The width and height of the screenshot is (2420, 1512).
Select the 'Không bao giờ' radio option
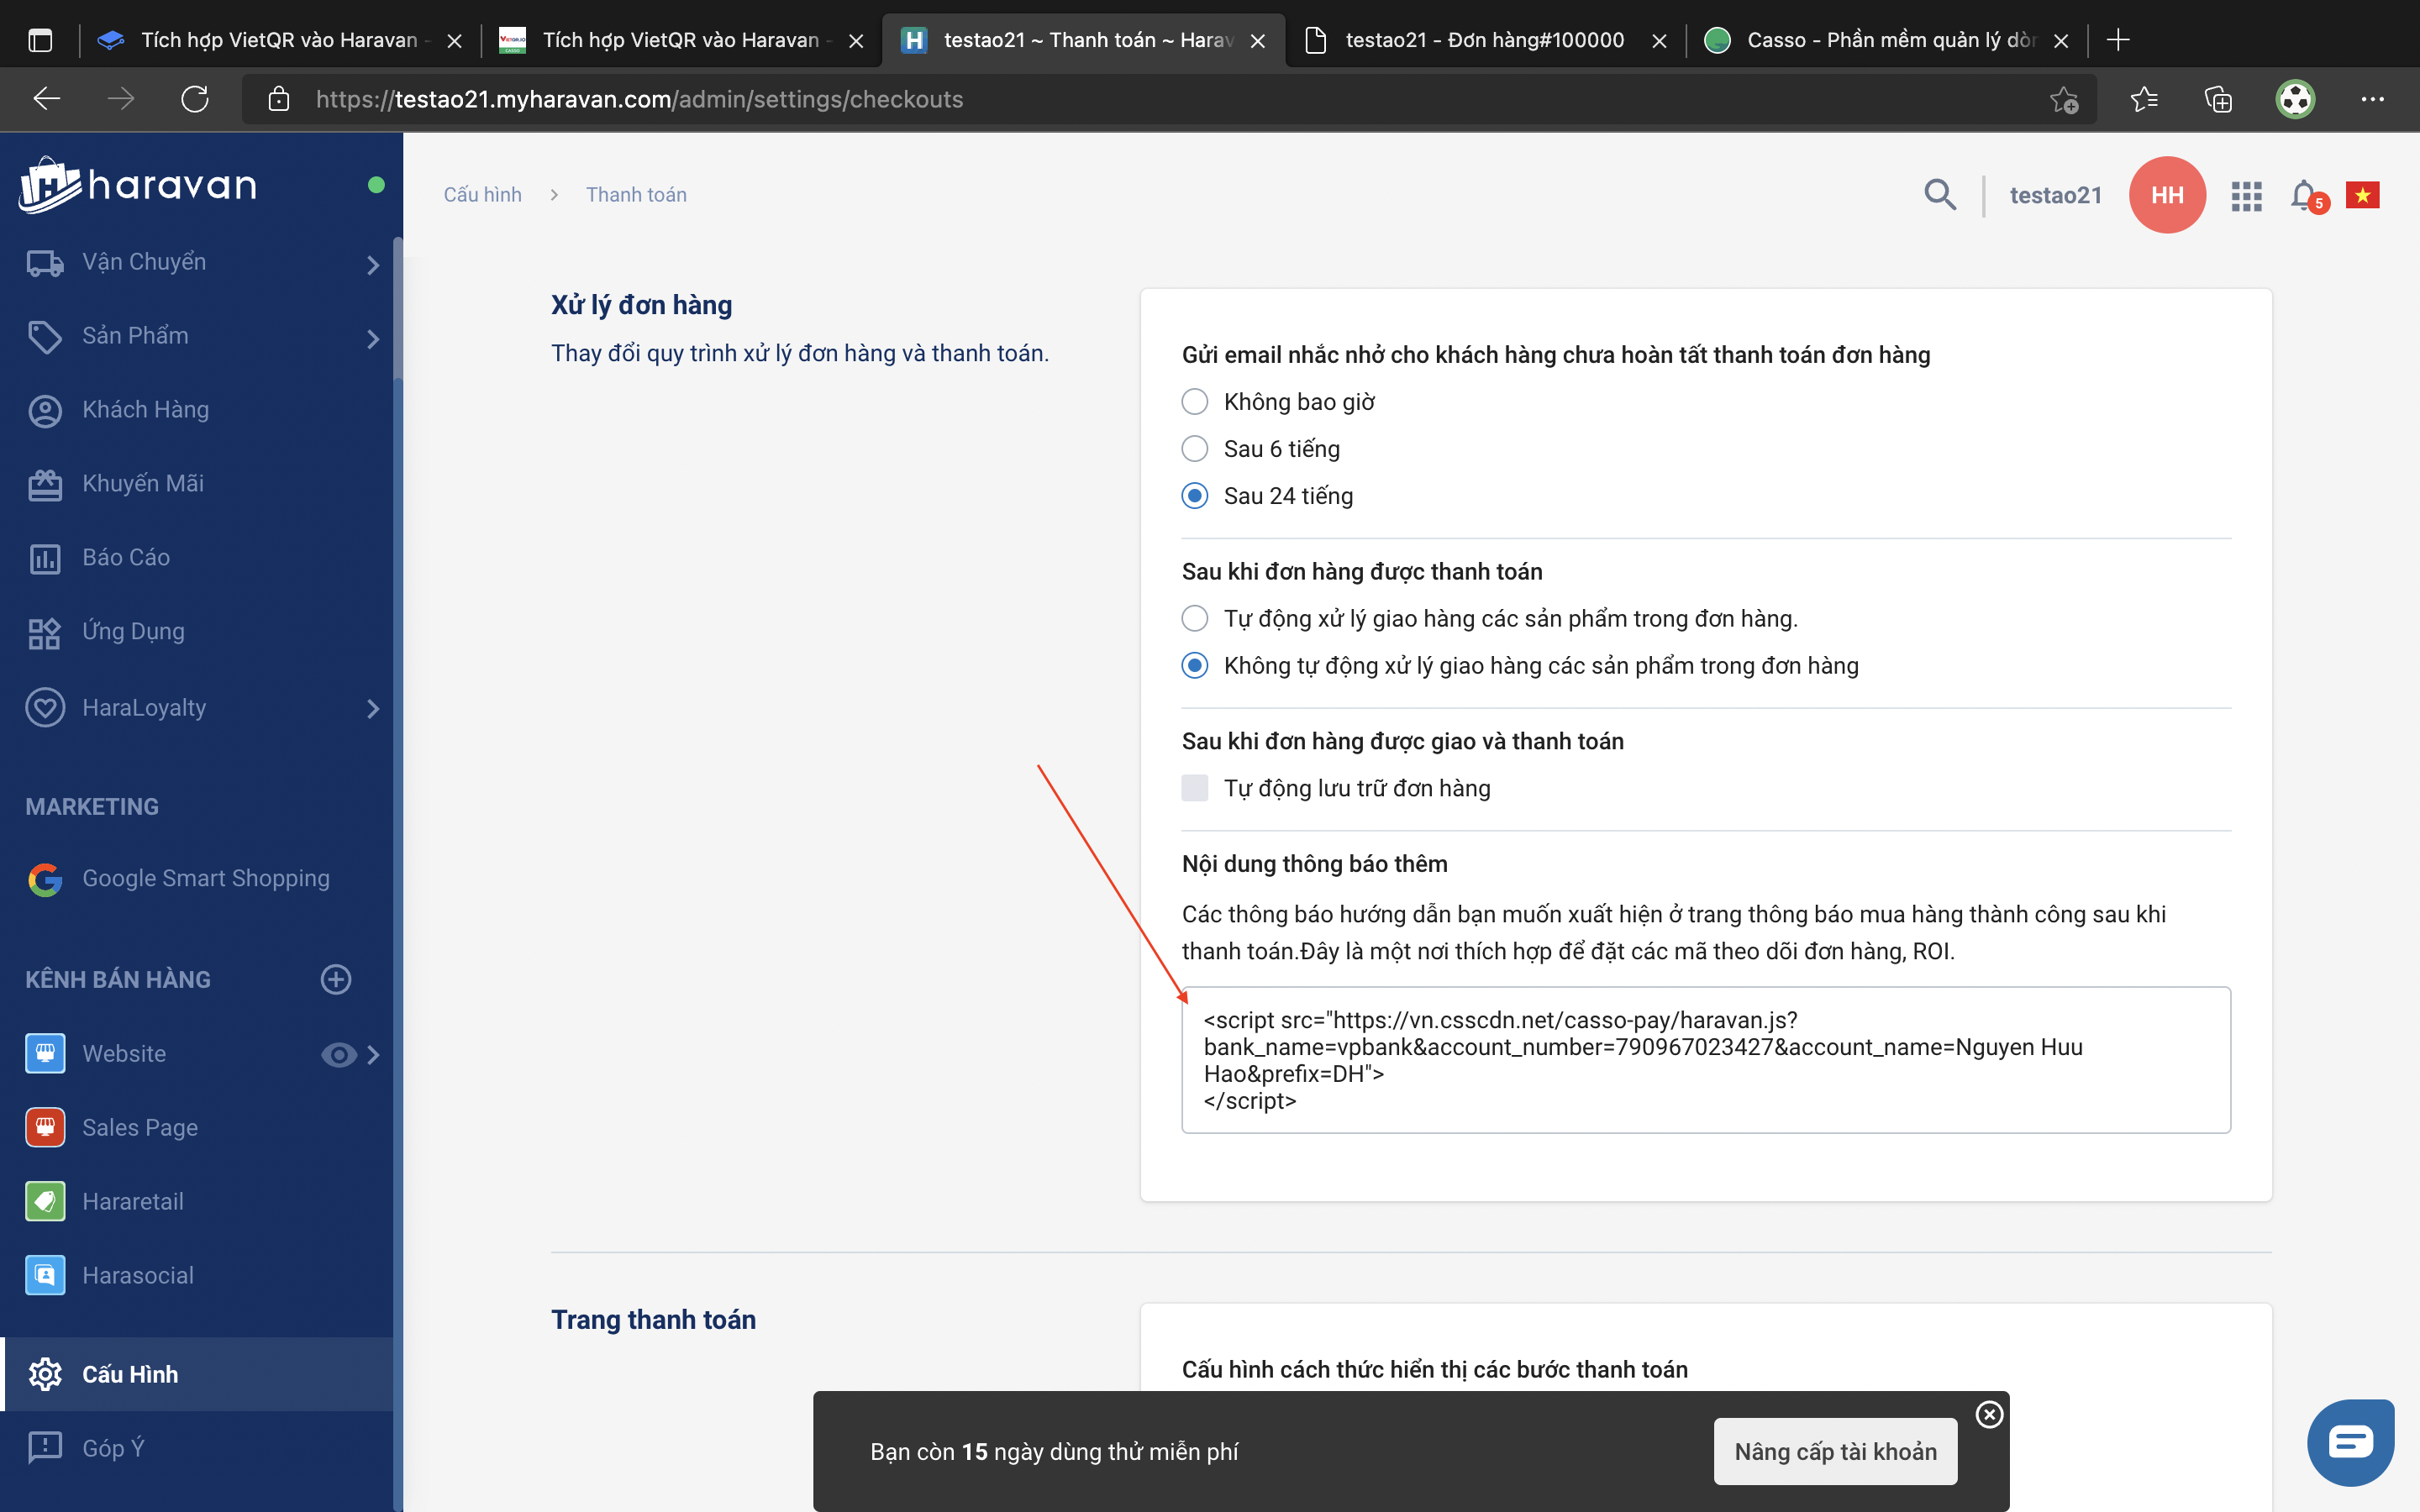click(1195, 402)
